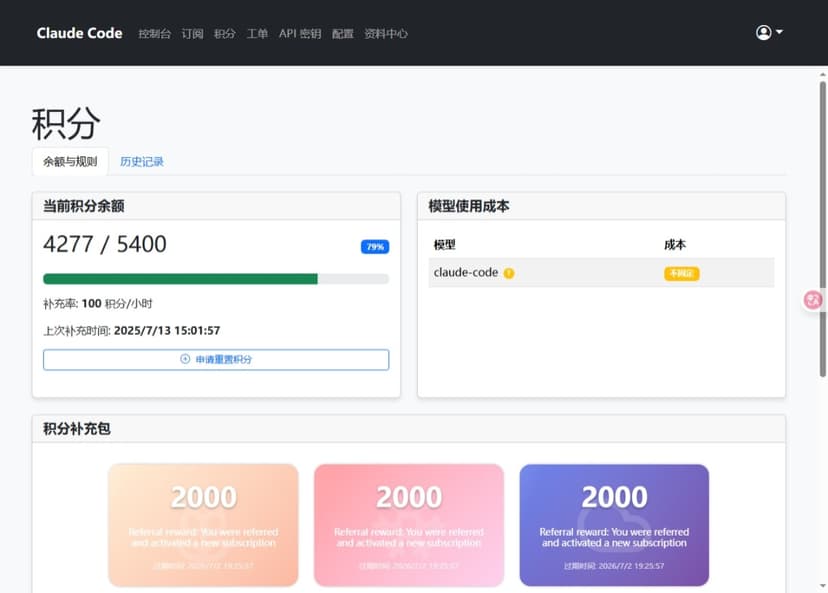Click the plus icon inside reset points button
The width and height of the screenshot is (828, 593).
coord(184,359)
